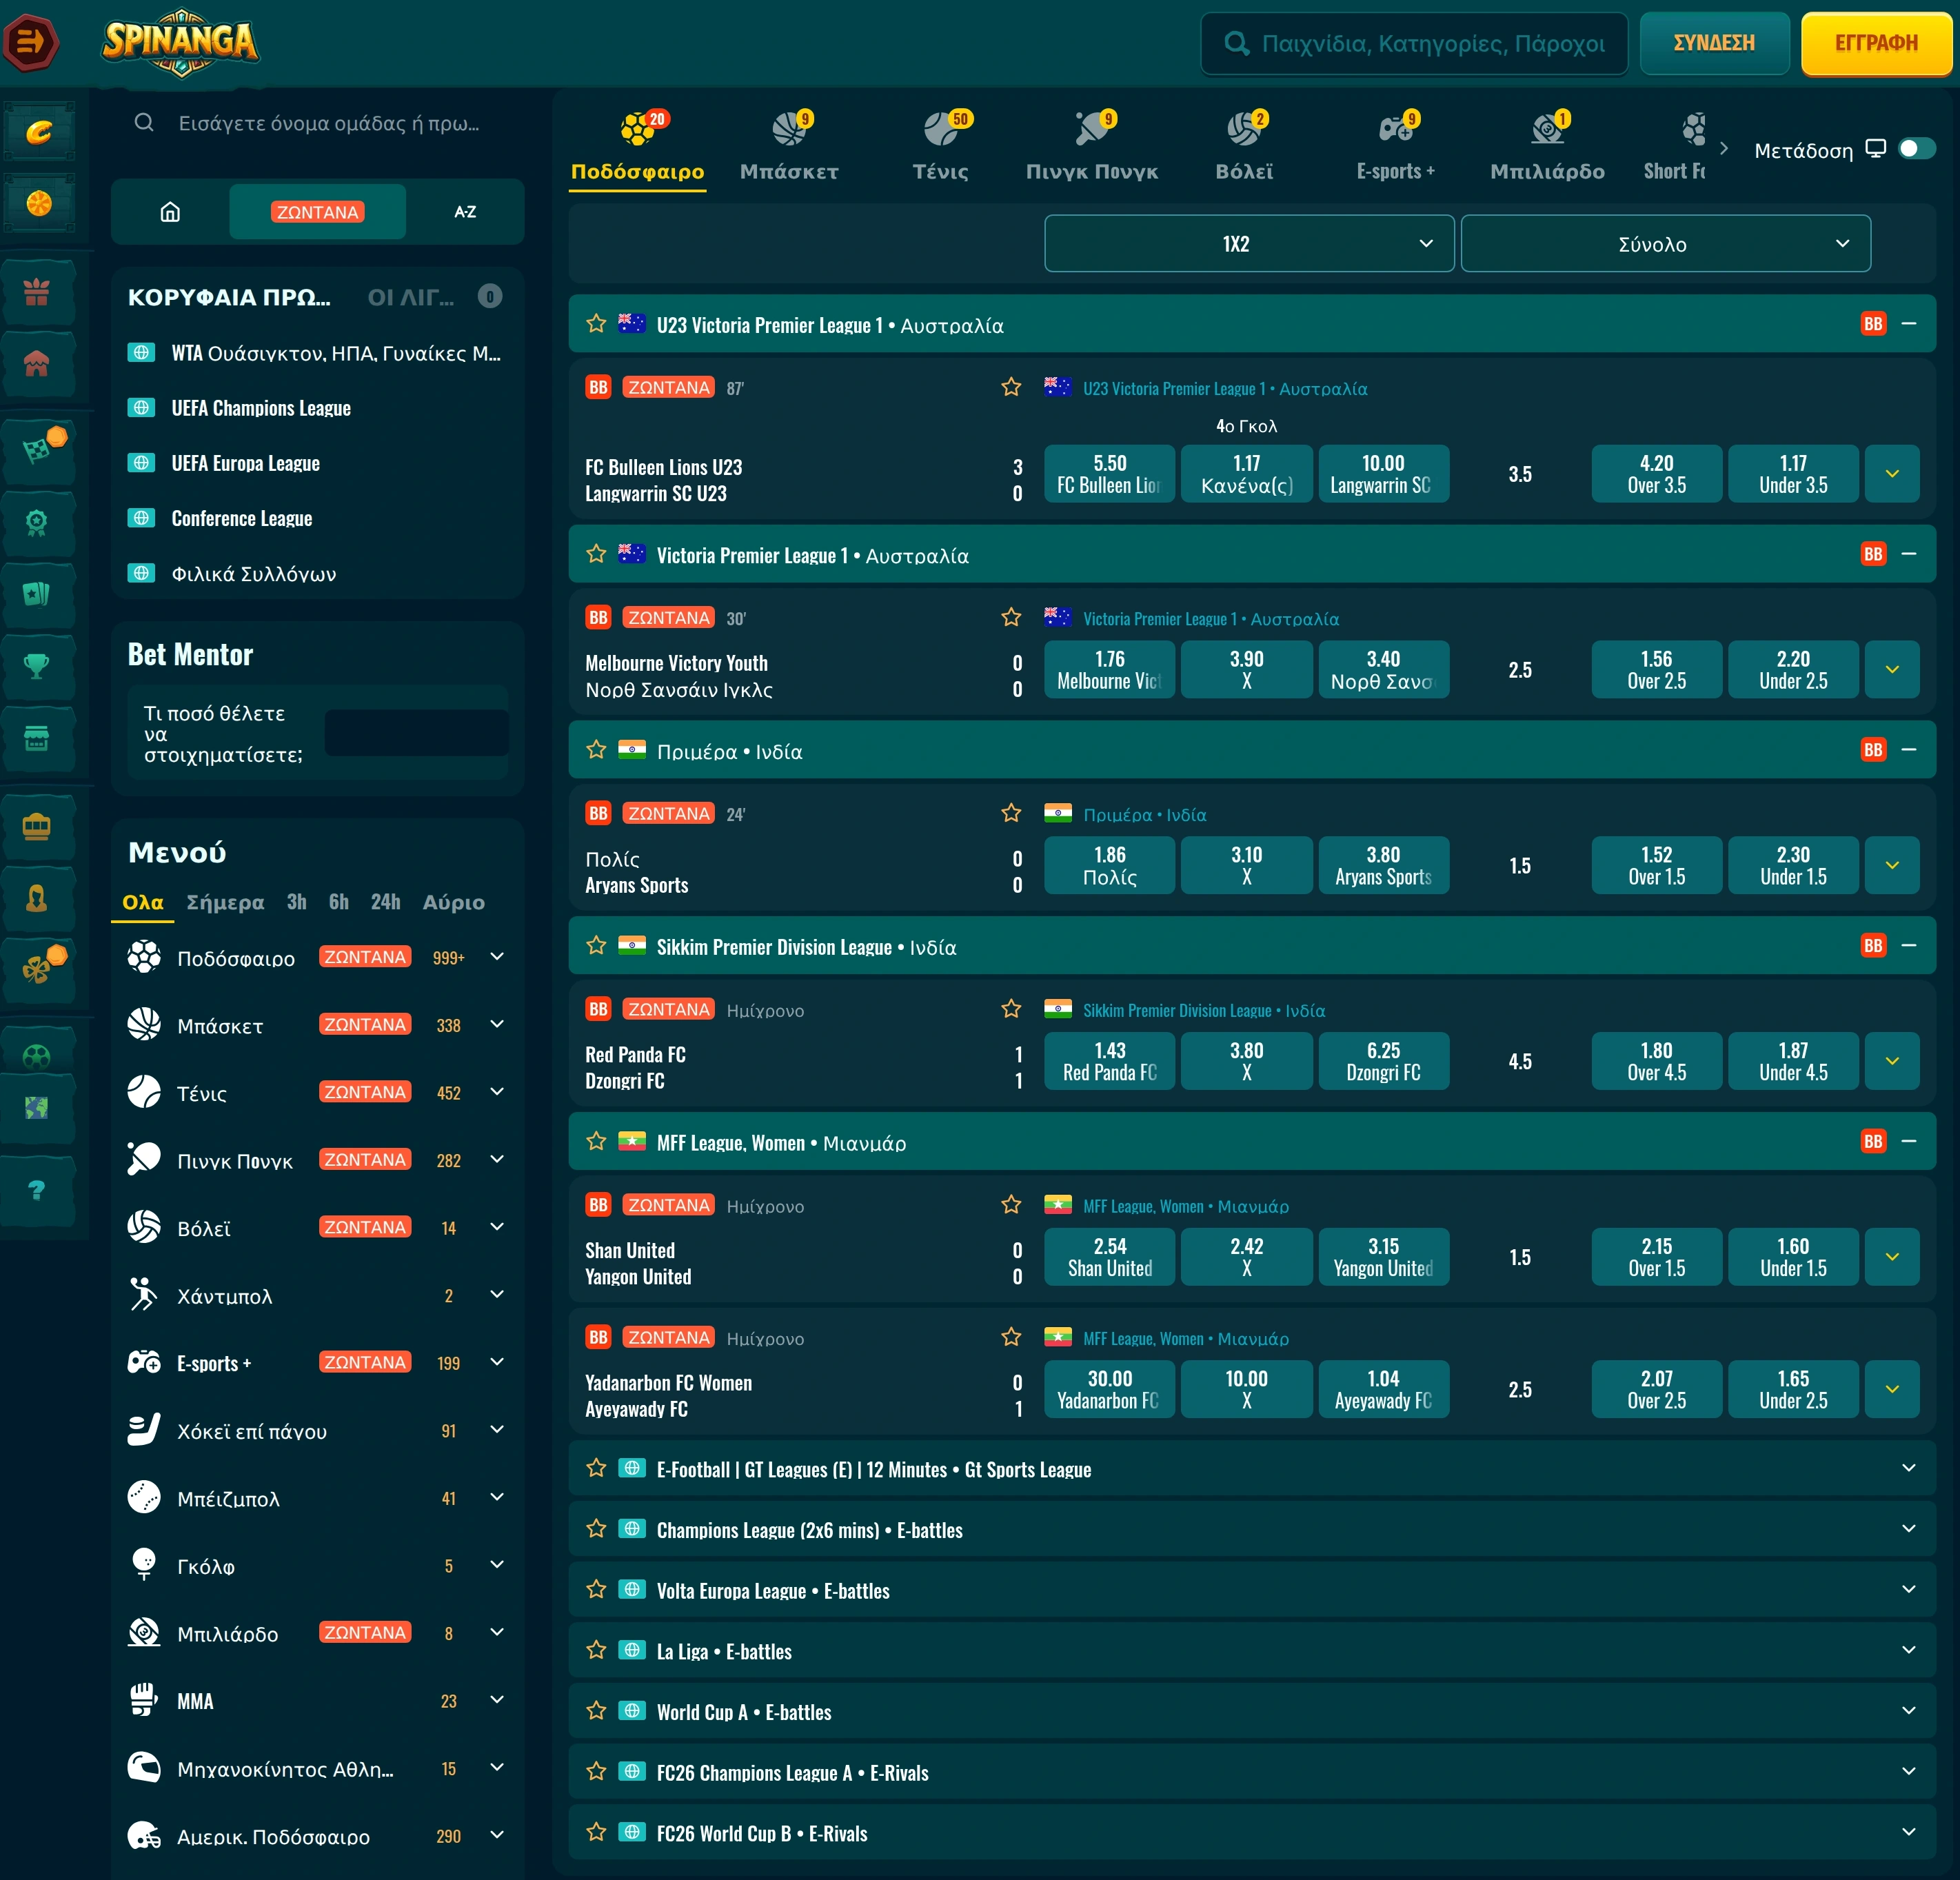Expand the La Liga E-battles row
The height and width of the screenshot is (1880, 1960).
[1252, 1651]
